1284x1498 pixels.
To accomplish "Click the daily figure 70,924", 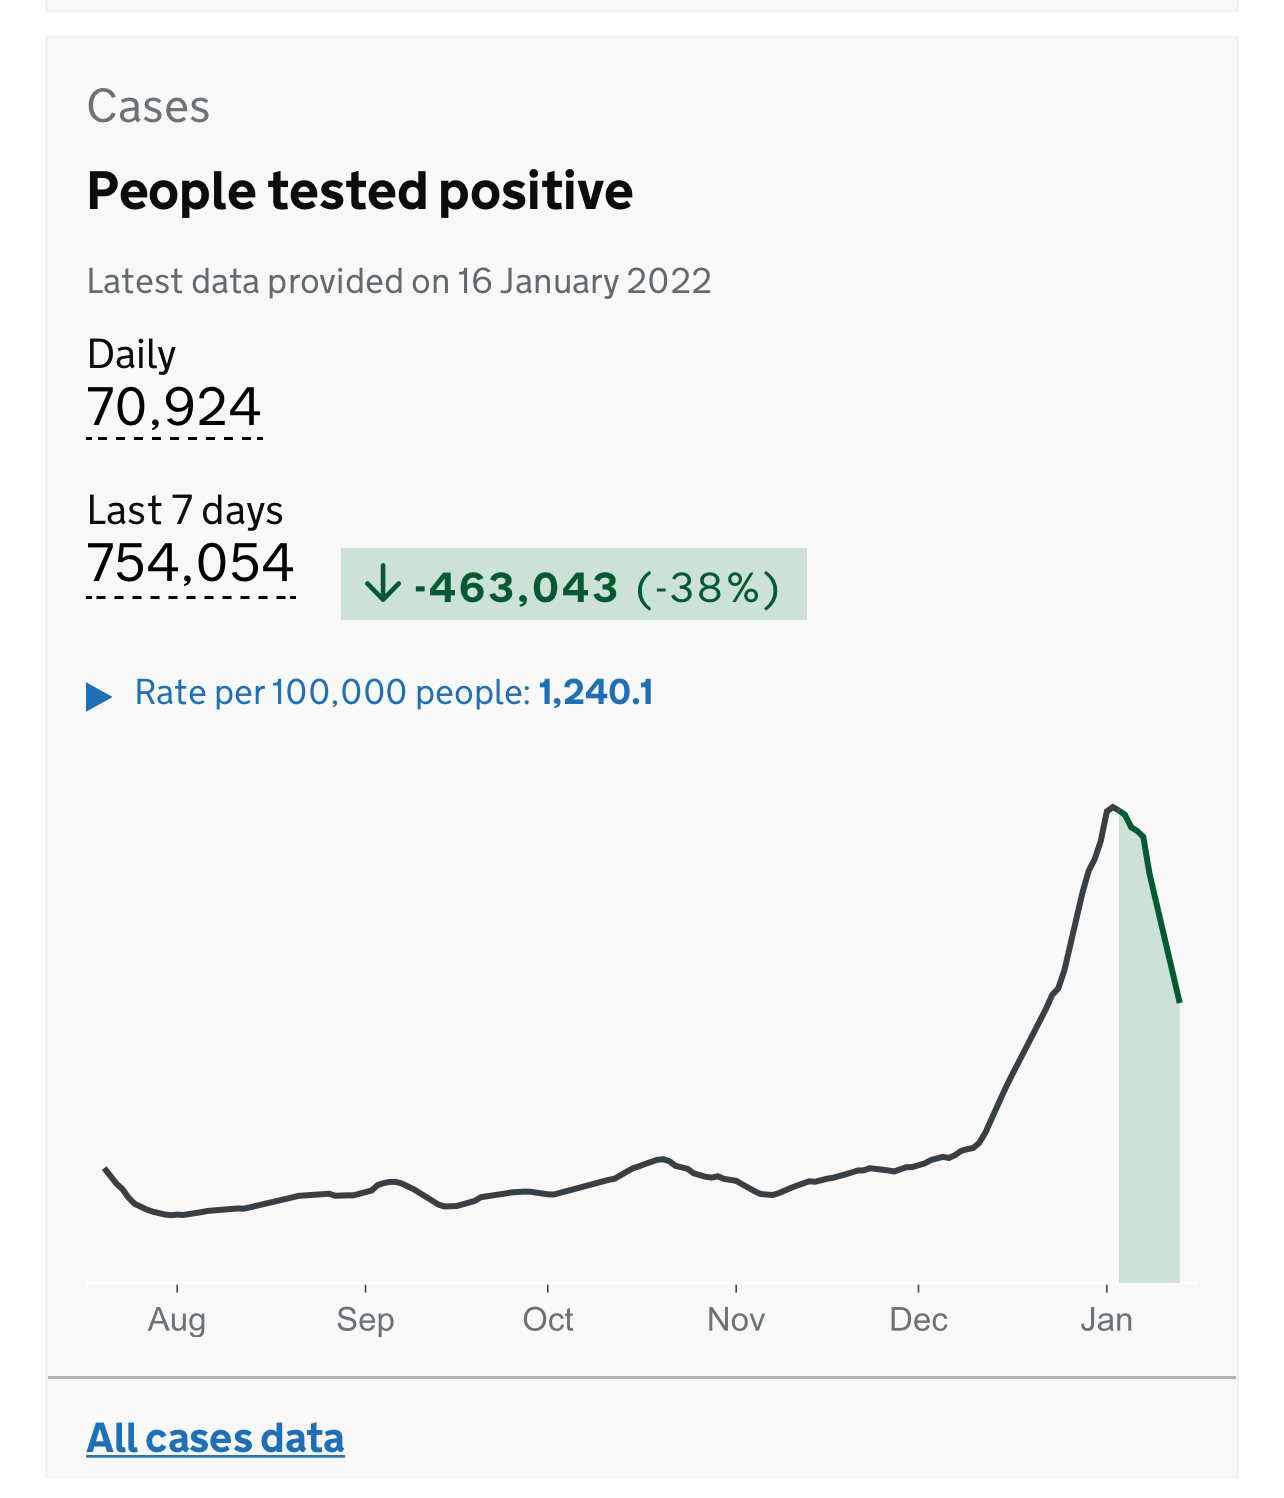I will (174, 407).
